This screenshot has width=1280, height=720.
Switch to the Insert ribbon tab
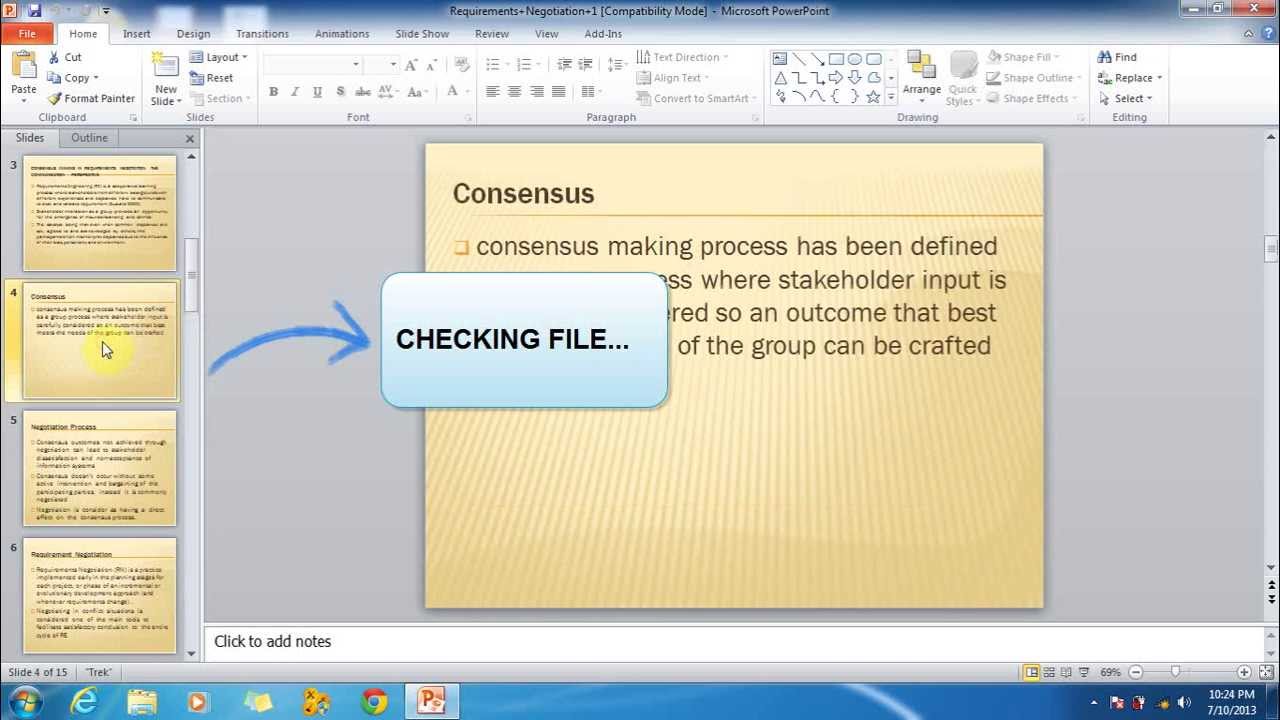(137, 34)
